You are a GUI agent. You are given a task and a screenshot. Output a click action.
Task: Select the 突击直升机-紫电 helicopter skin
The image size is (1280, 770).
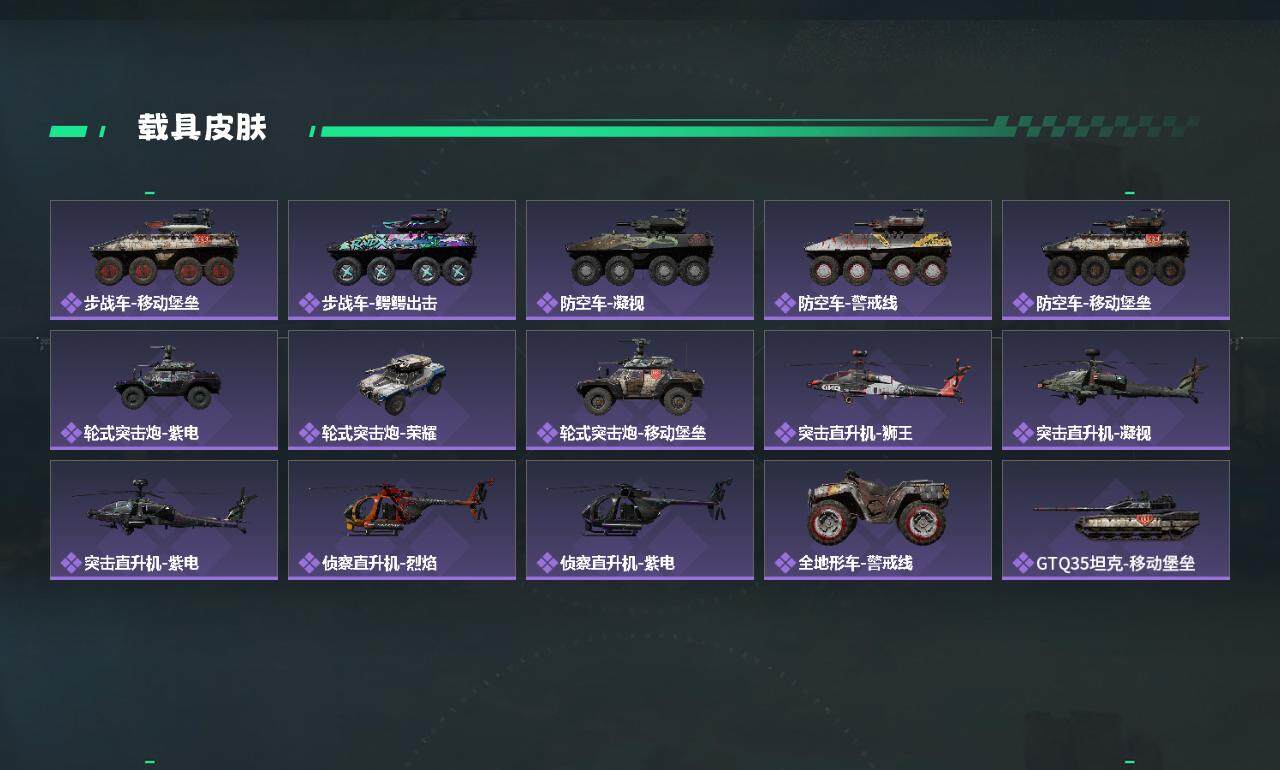click(164, 520)
